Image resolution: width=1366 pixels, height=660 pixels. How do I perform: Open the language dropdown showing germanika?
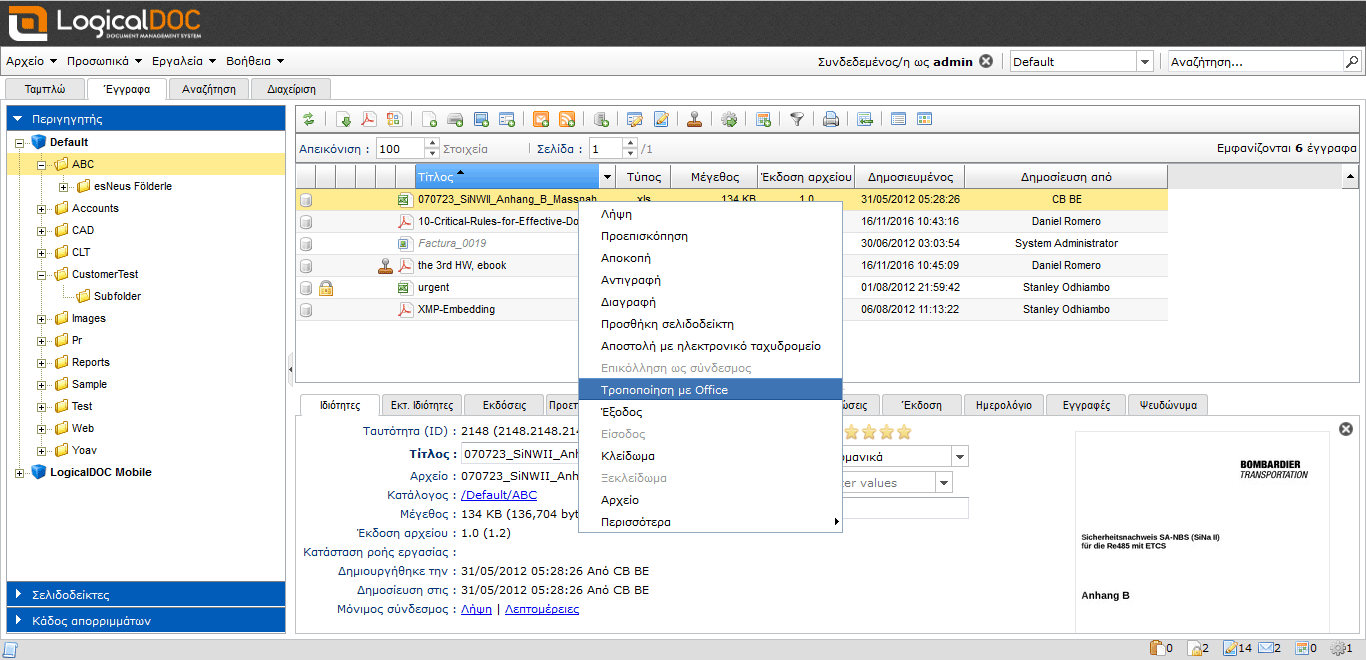point(957,456)
